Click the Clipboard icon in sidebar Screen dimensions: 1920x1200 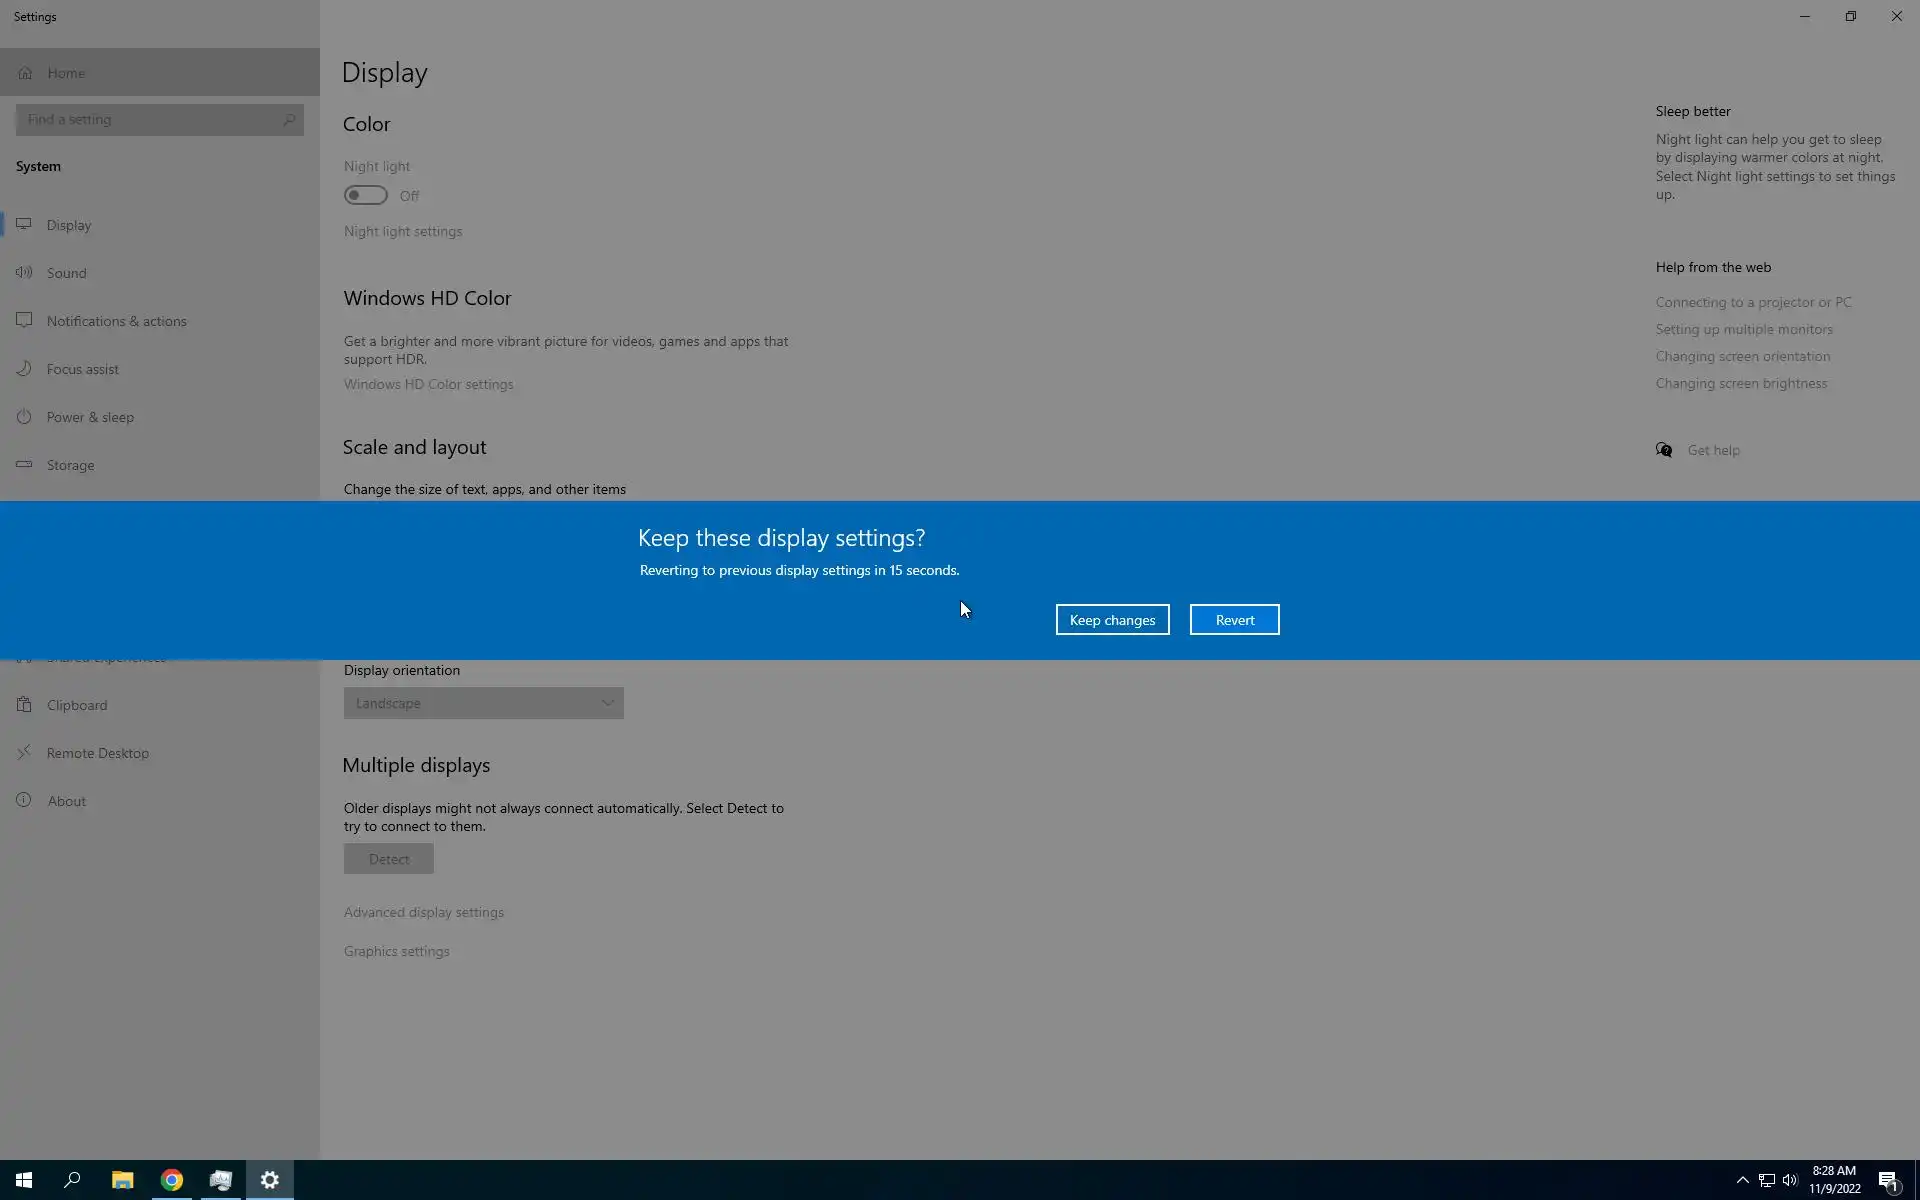(x=24, y=704)
